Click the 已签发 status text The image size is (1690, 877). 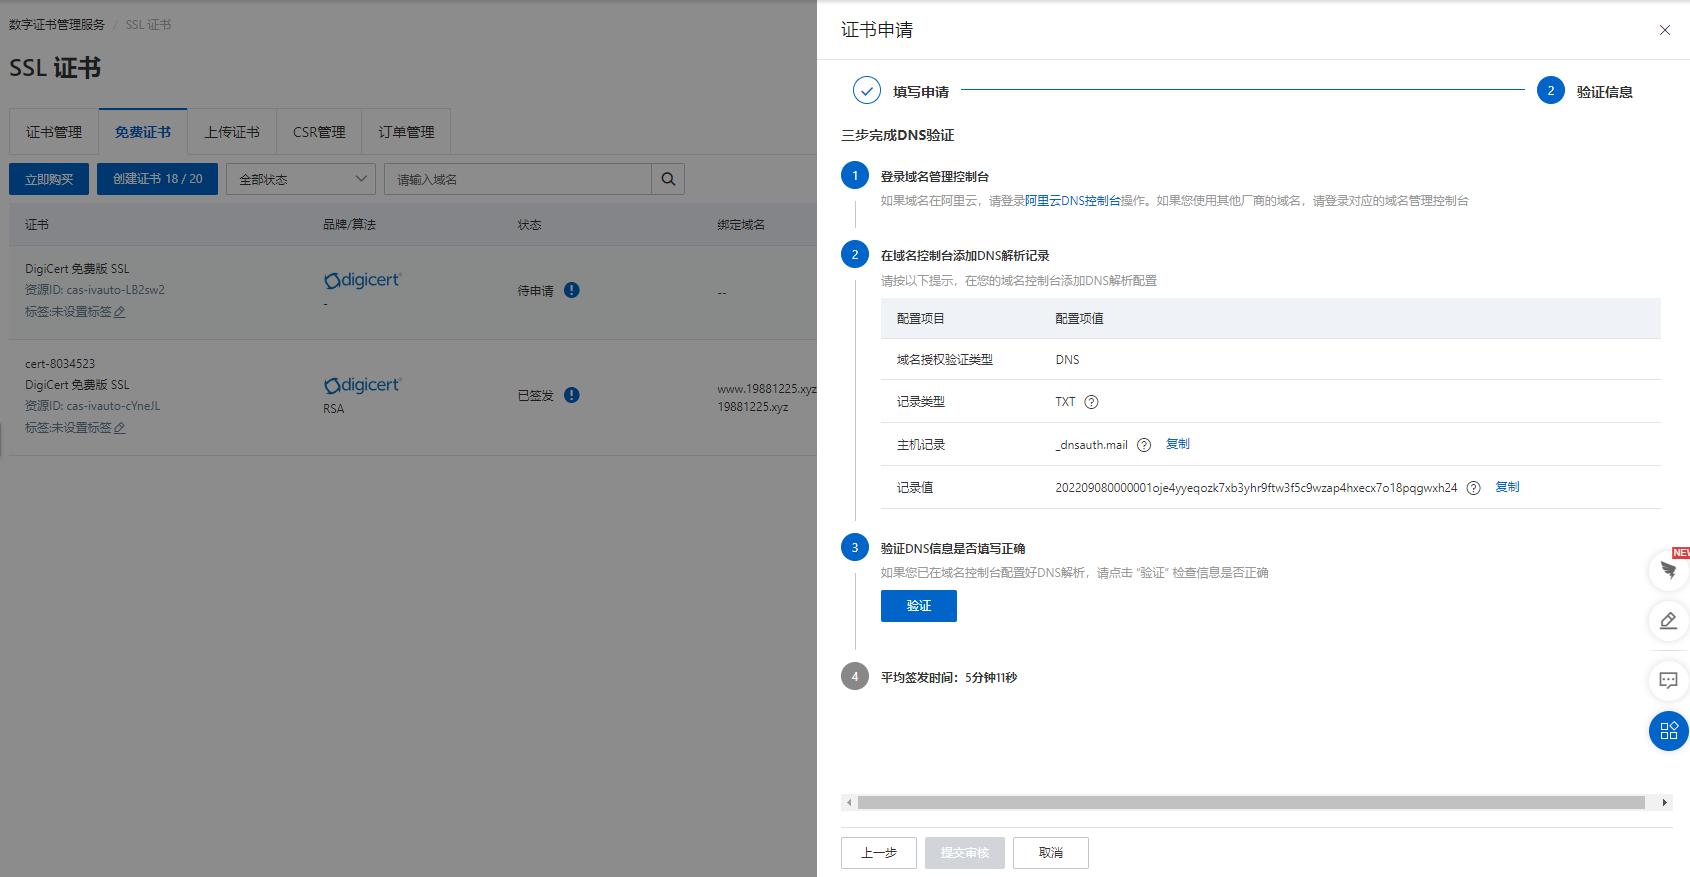(535, 396)
